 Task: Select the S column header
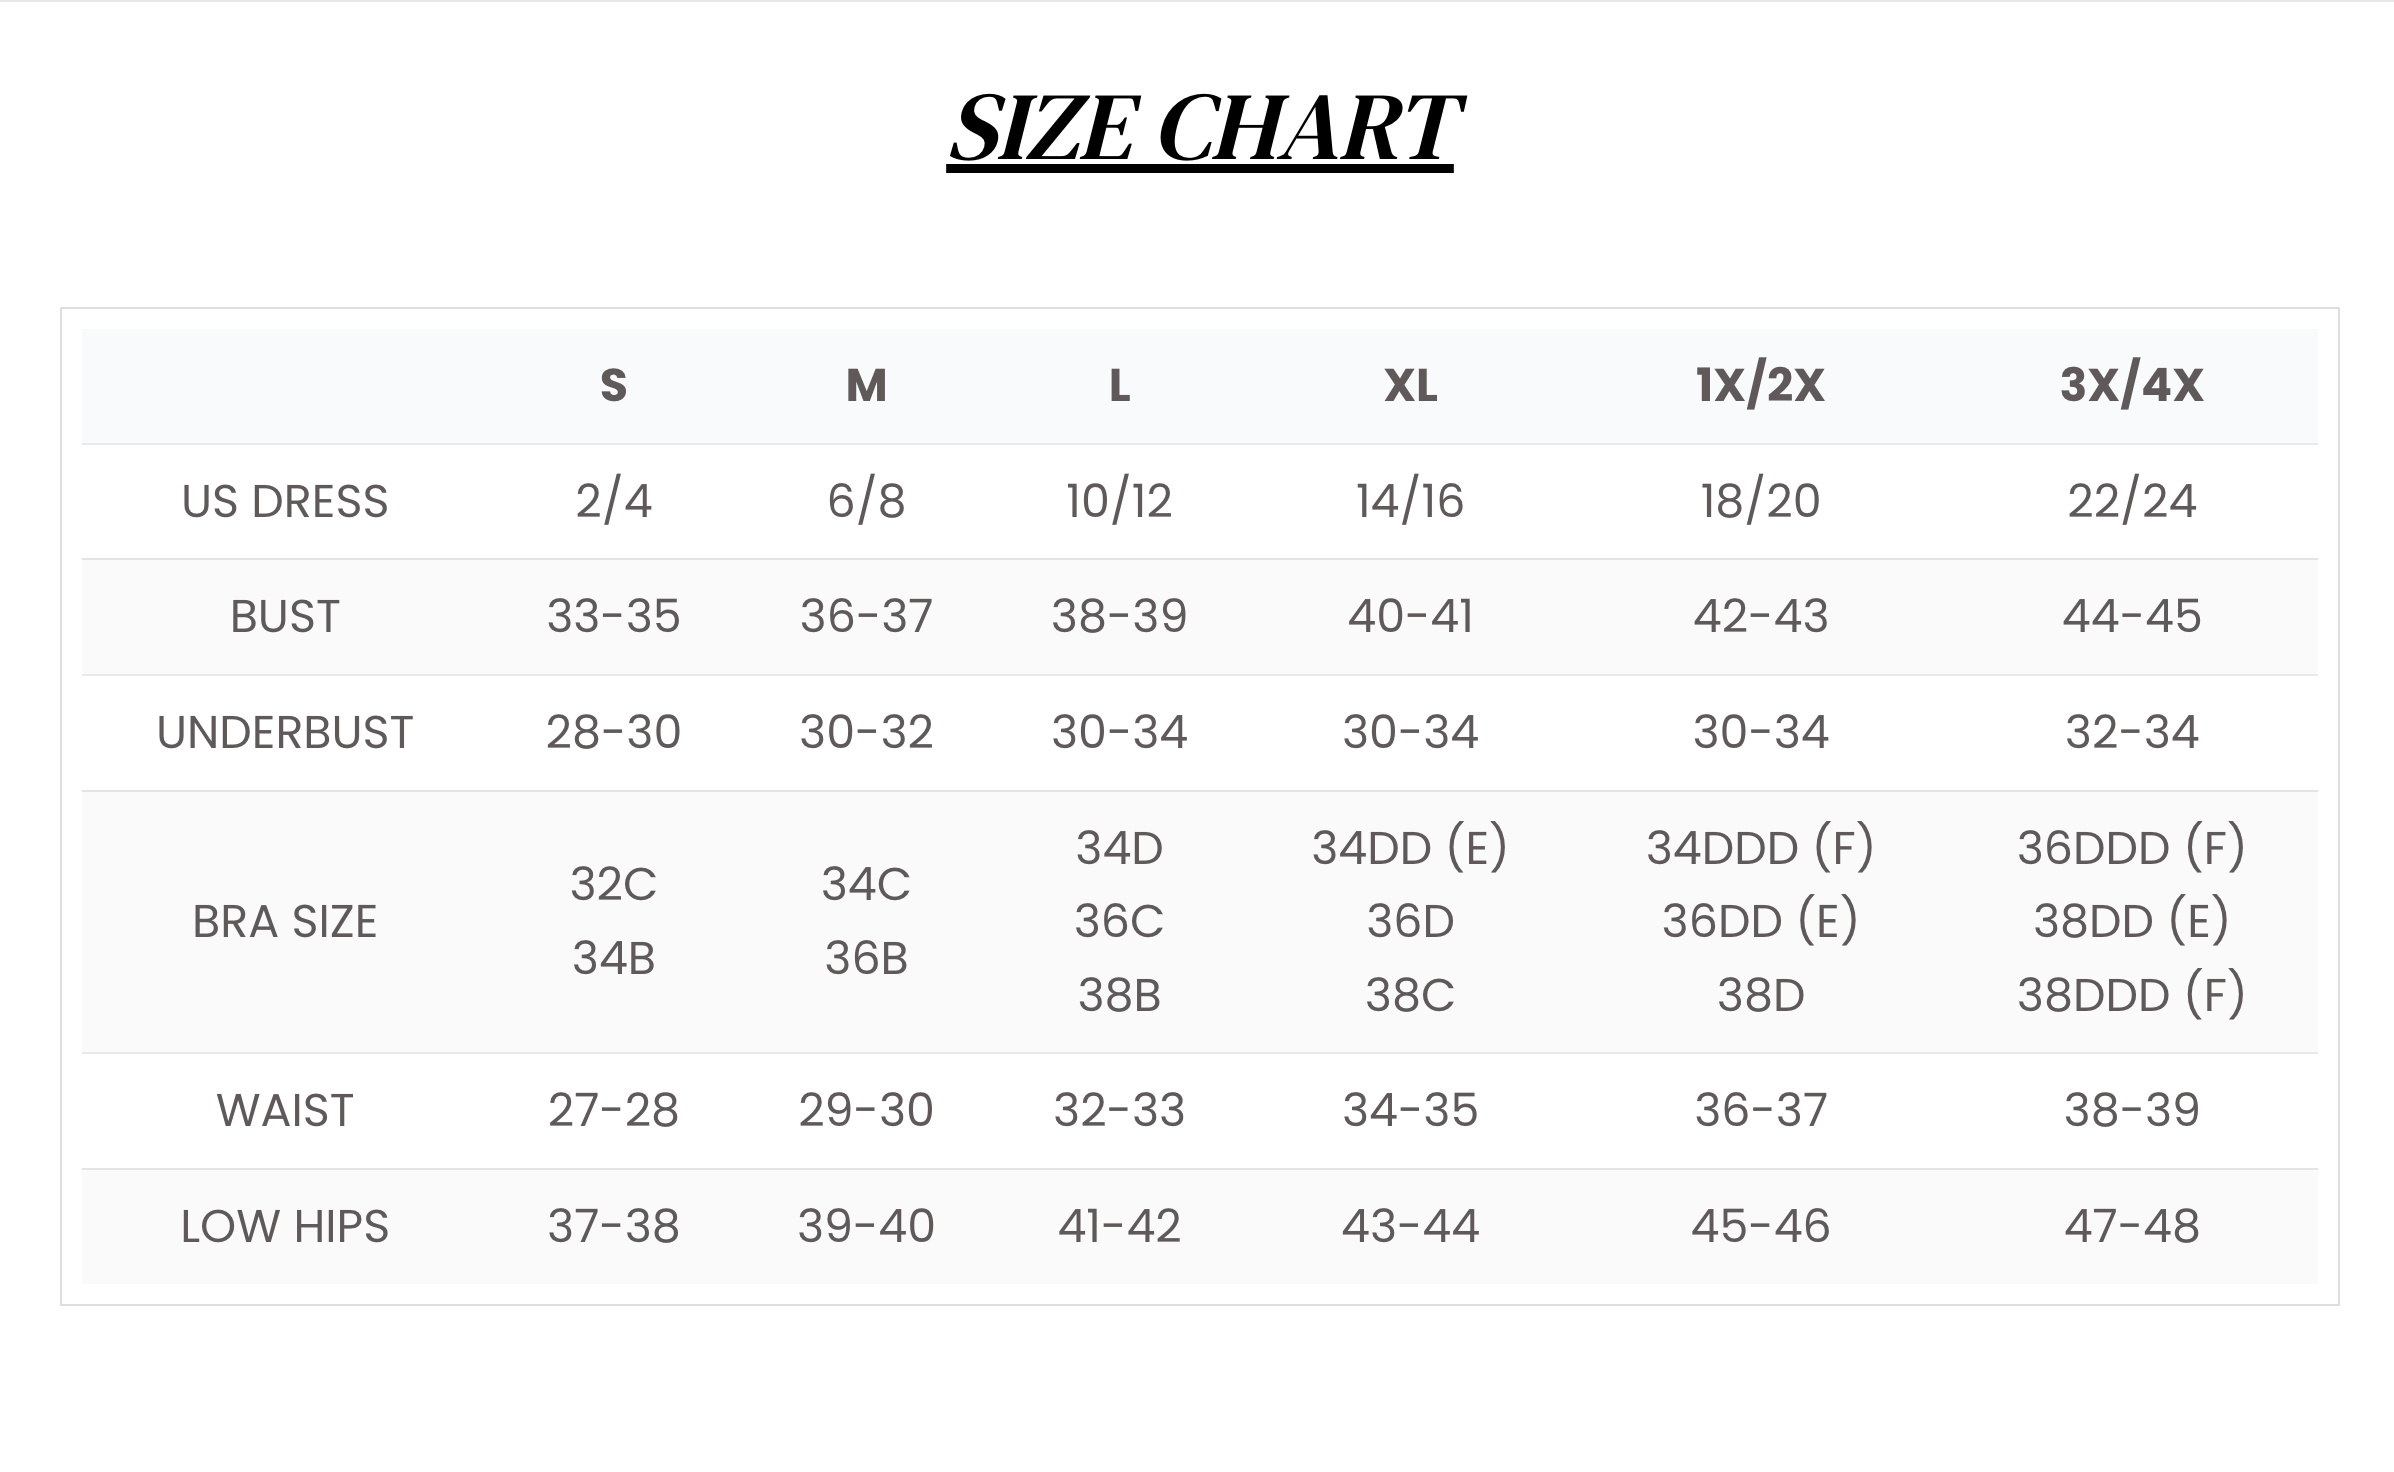click(613, 386)
